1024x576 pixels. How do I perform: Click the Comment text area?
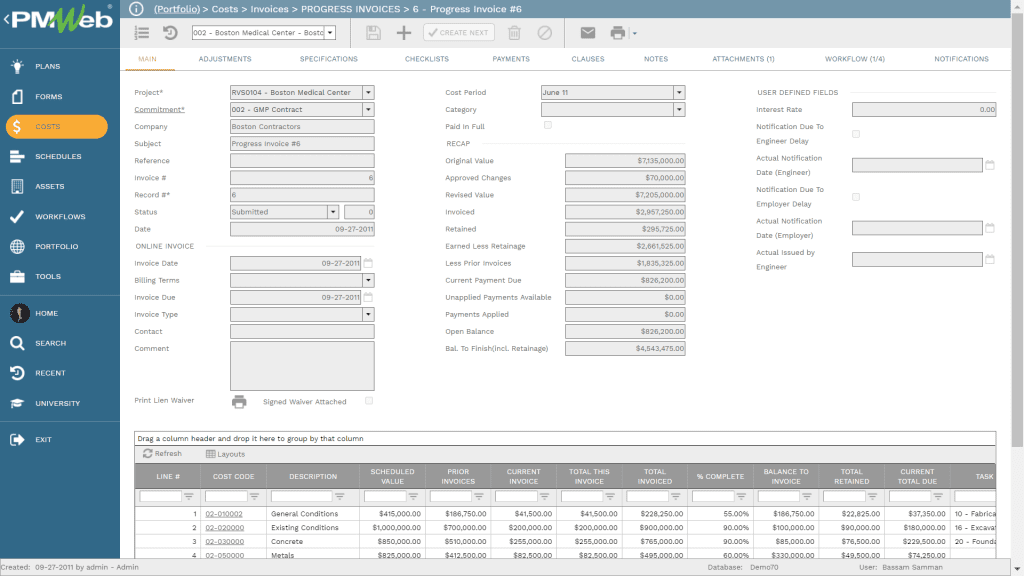[x=302, y=366]
